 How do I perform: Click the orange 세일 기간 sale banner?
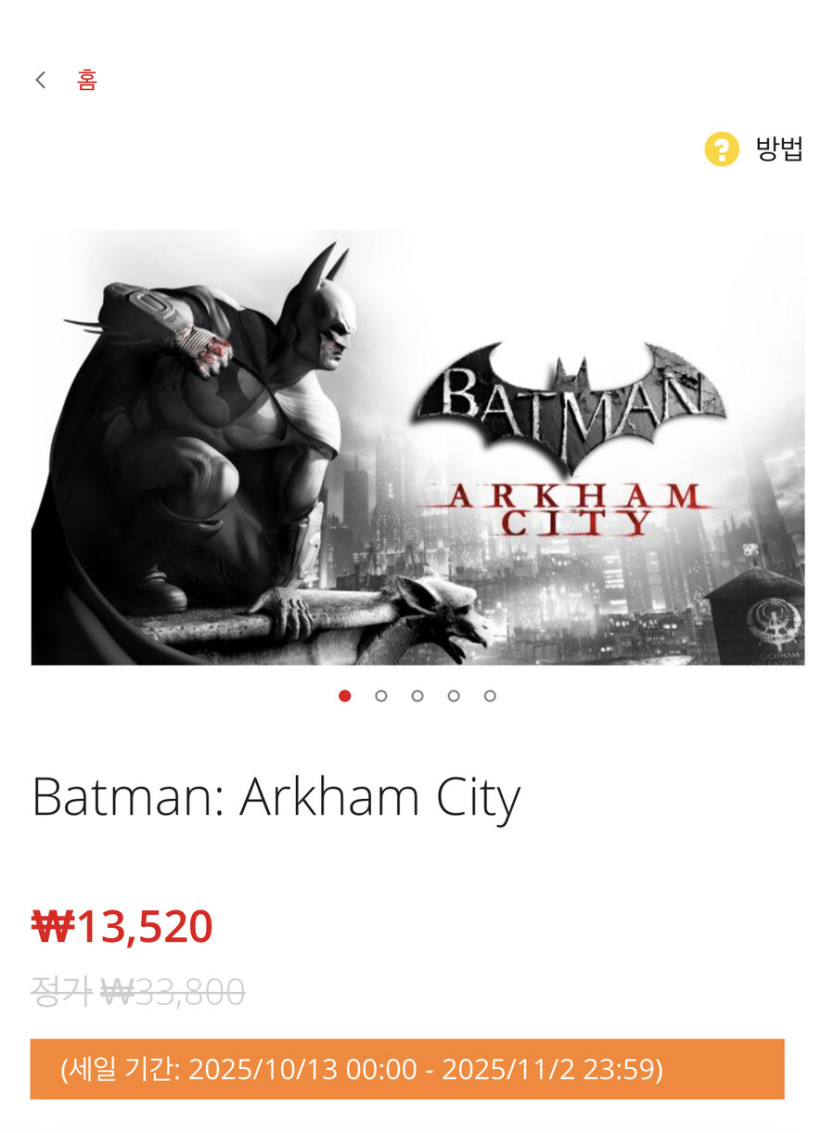click(x=407, y=1069)
